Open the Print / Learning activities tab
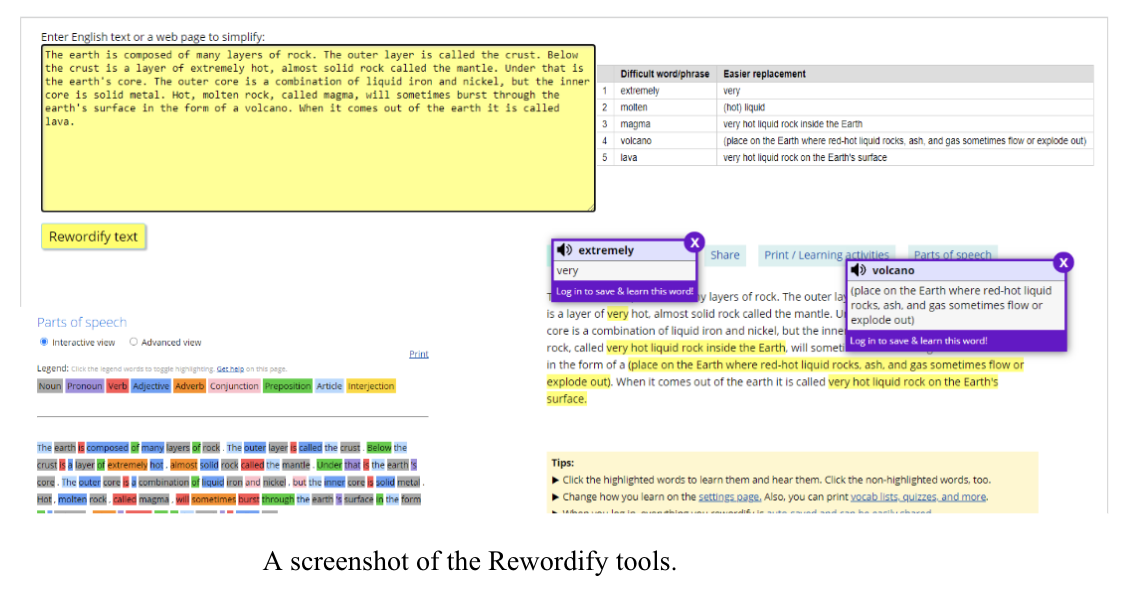 click(x=826, y=255)
